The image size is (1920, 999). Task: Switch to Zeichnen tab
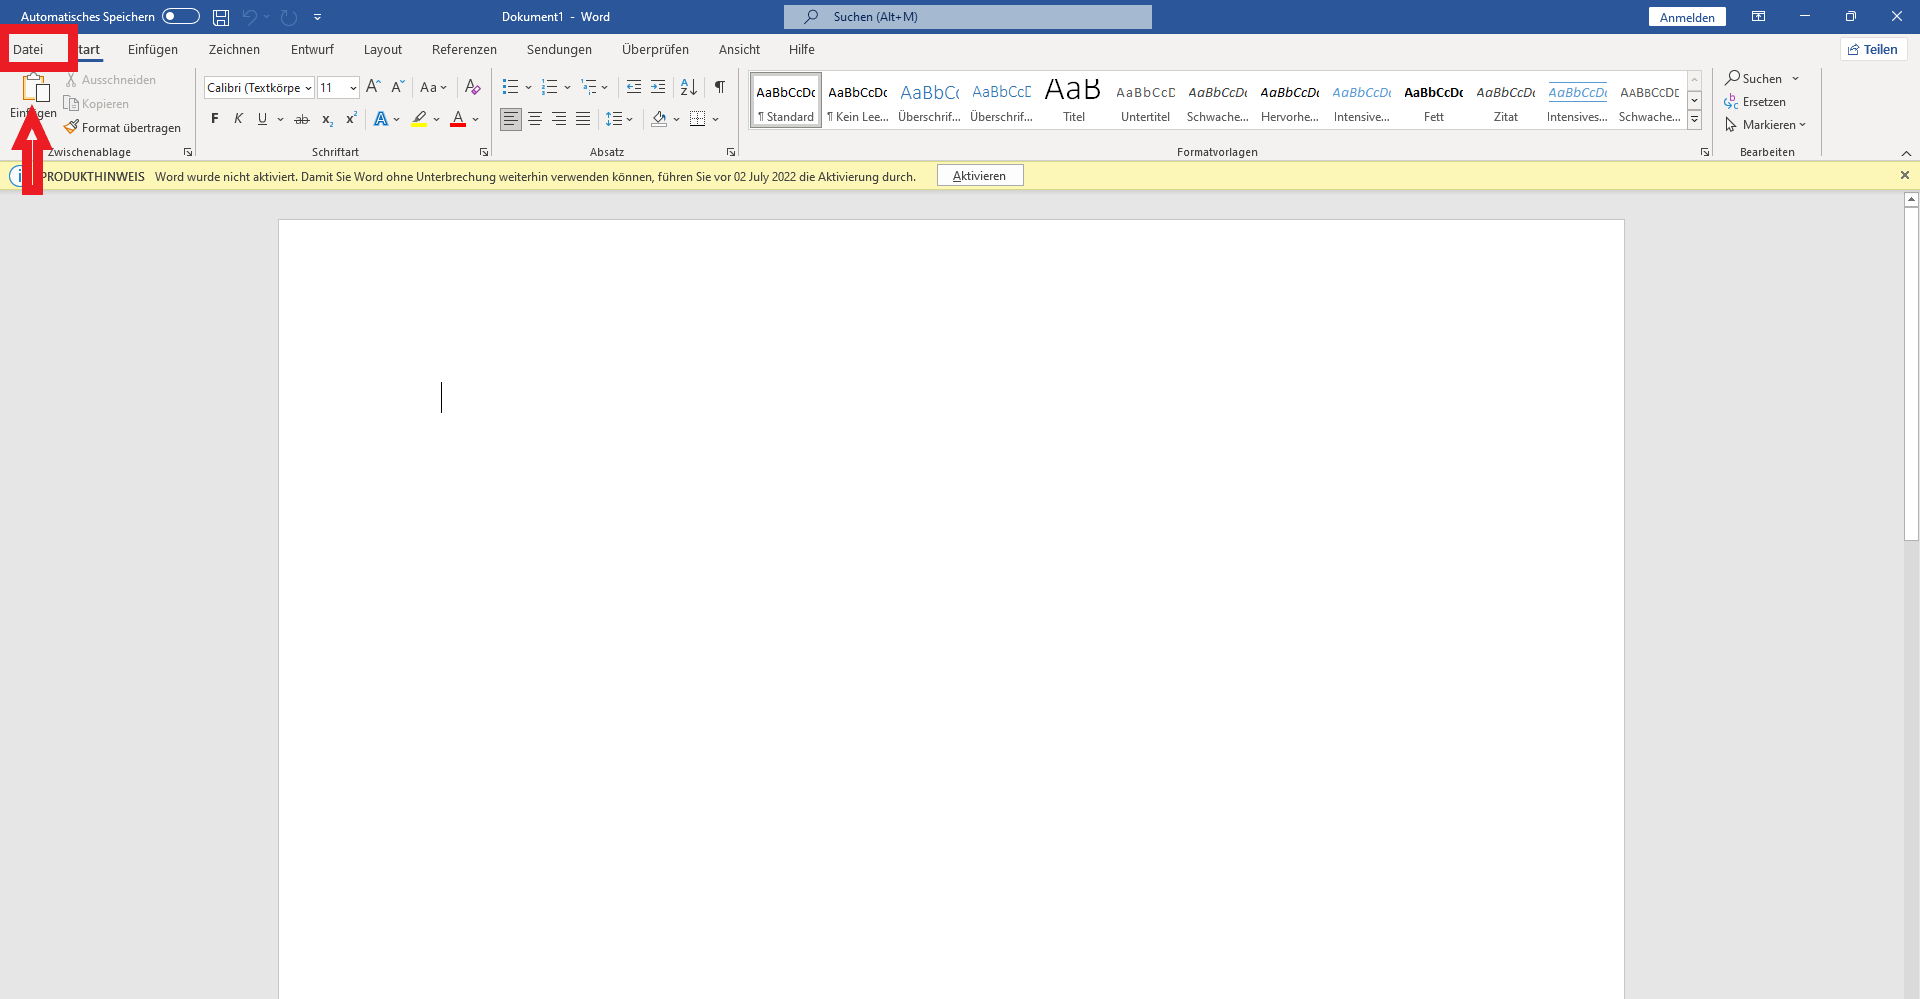coord(234,49)
